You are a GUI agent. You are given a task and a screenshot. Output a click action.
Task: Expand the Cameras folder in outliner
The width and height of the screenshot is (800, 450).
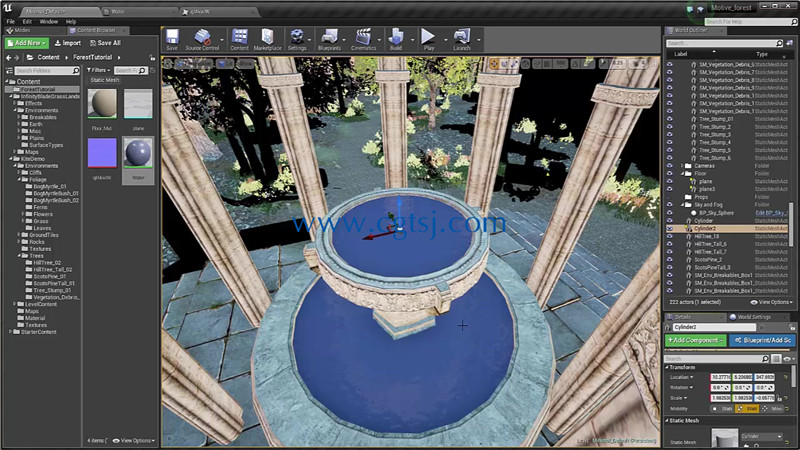[x=683, y=166]
